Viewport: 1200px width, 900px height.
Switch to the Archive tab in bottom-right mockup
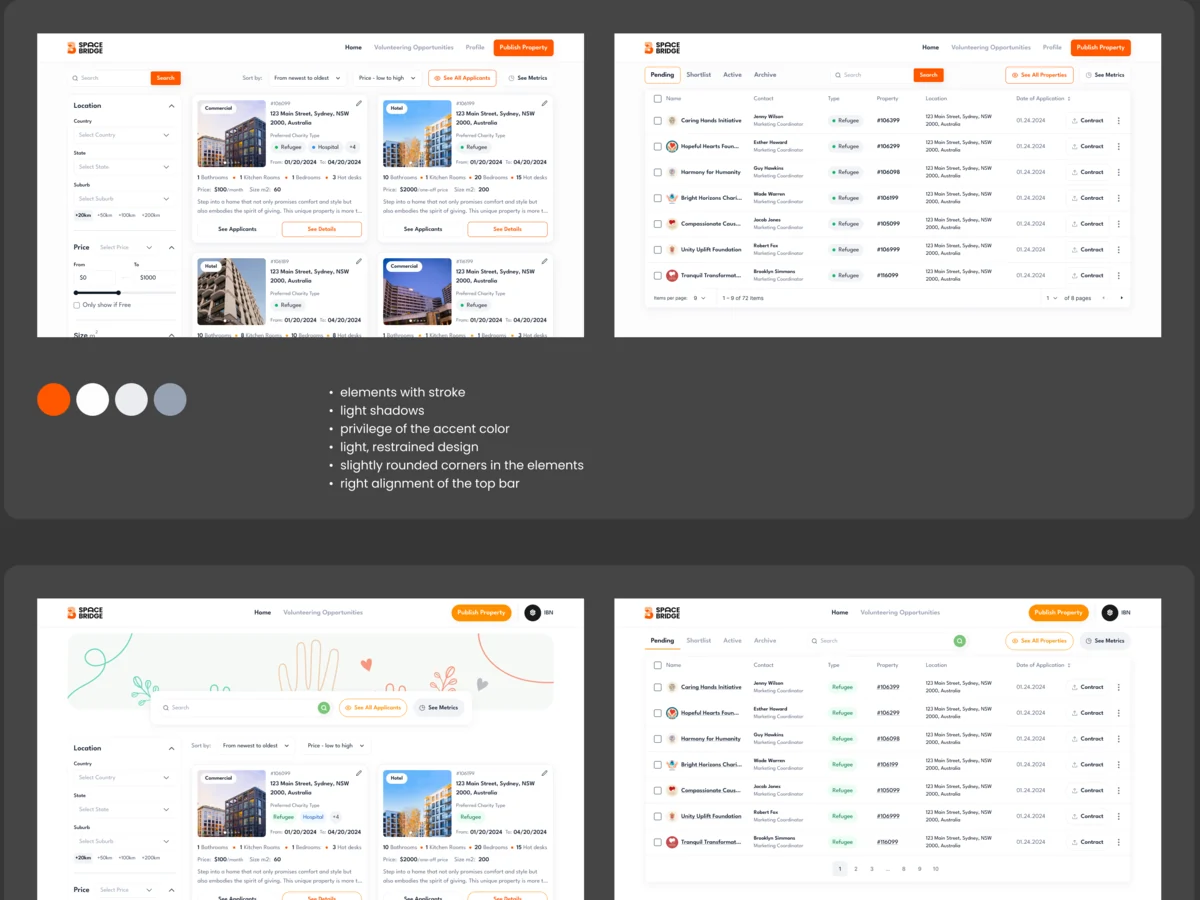765,641
